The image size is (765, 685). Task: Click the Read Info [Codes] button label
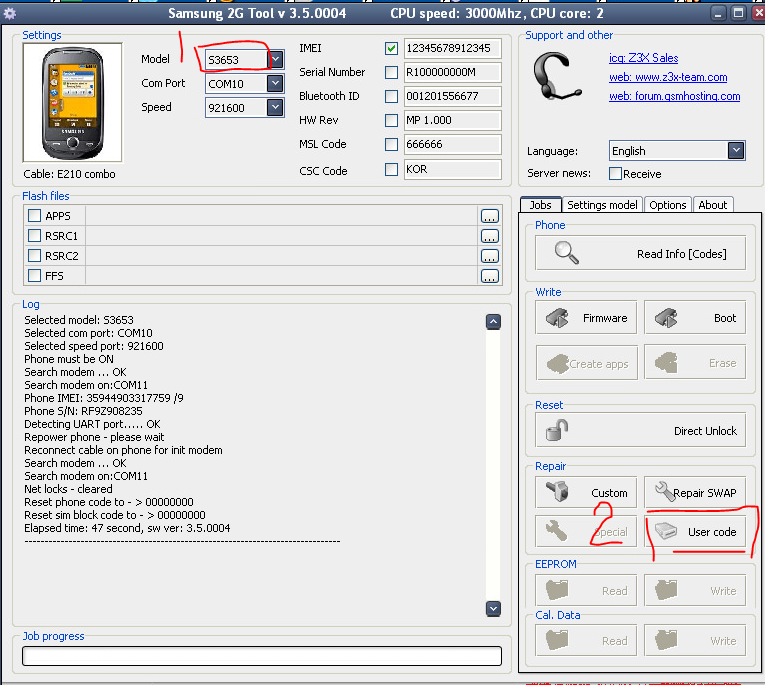(x=682, y=254)
